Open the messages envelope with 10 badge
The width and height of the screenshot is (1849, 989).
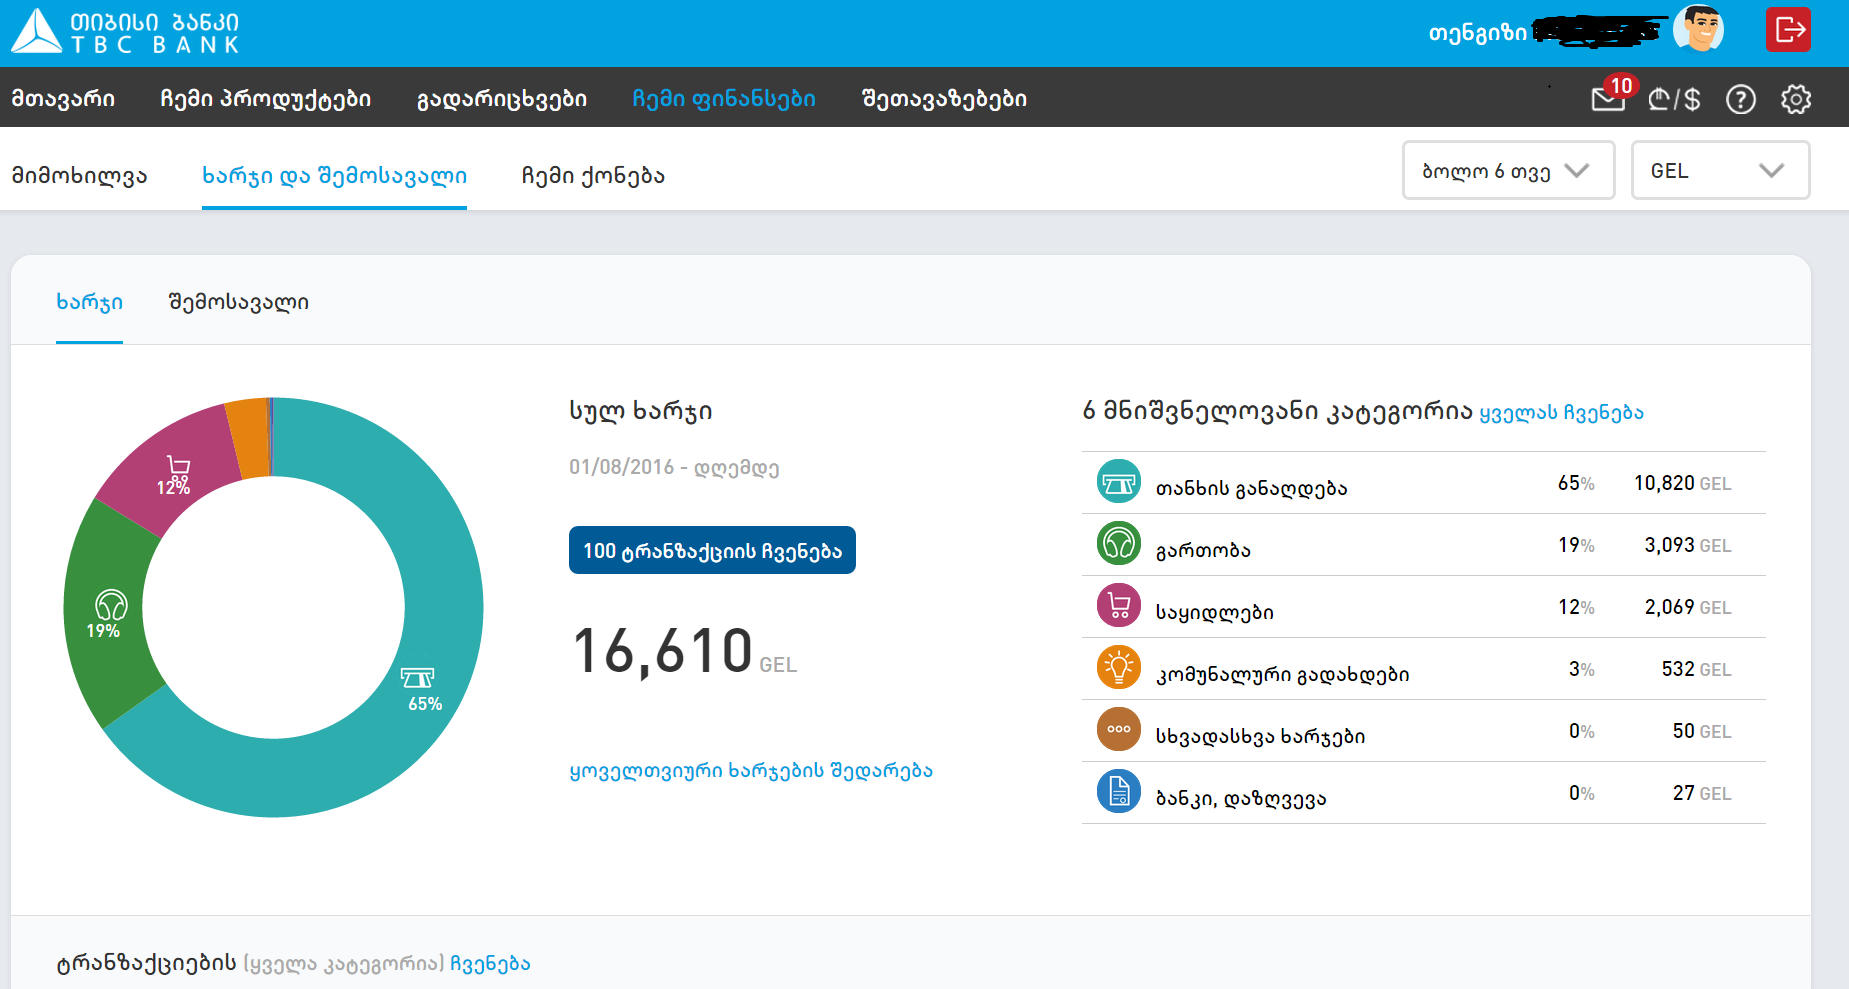click(1608, 99)
